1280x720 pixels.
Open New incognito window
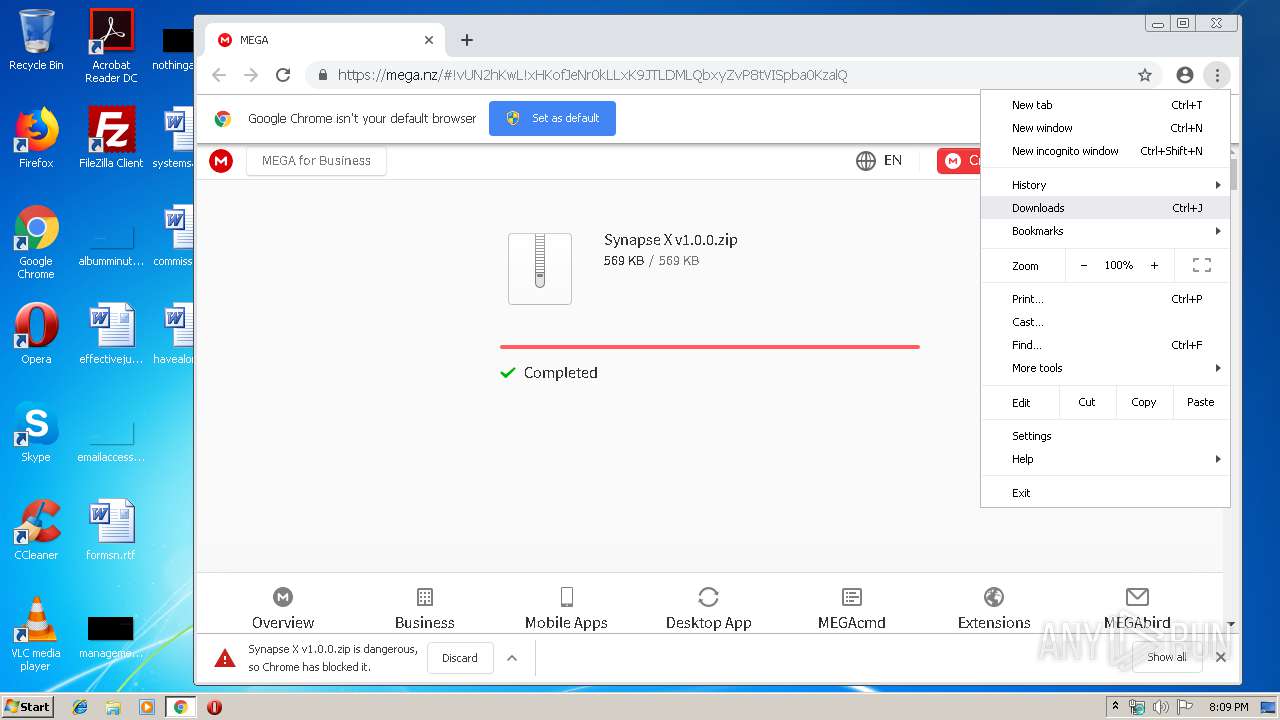[x=1105, y=151]
